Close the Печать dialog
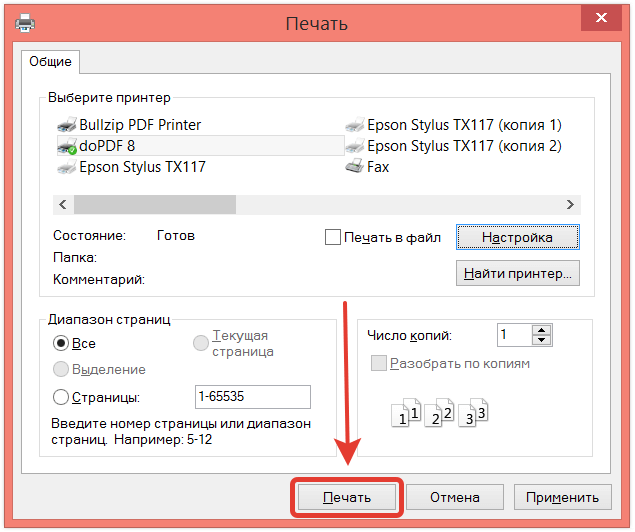 pos(601,17)
